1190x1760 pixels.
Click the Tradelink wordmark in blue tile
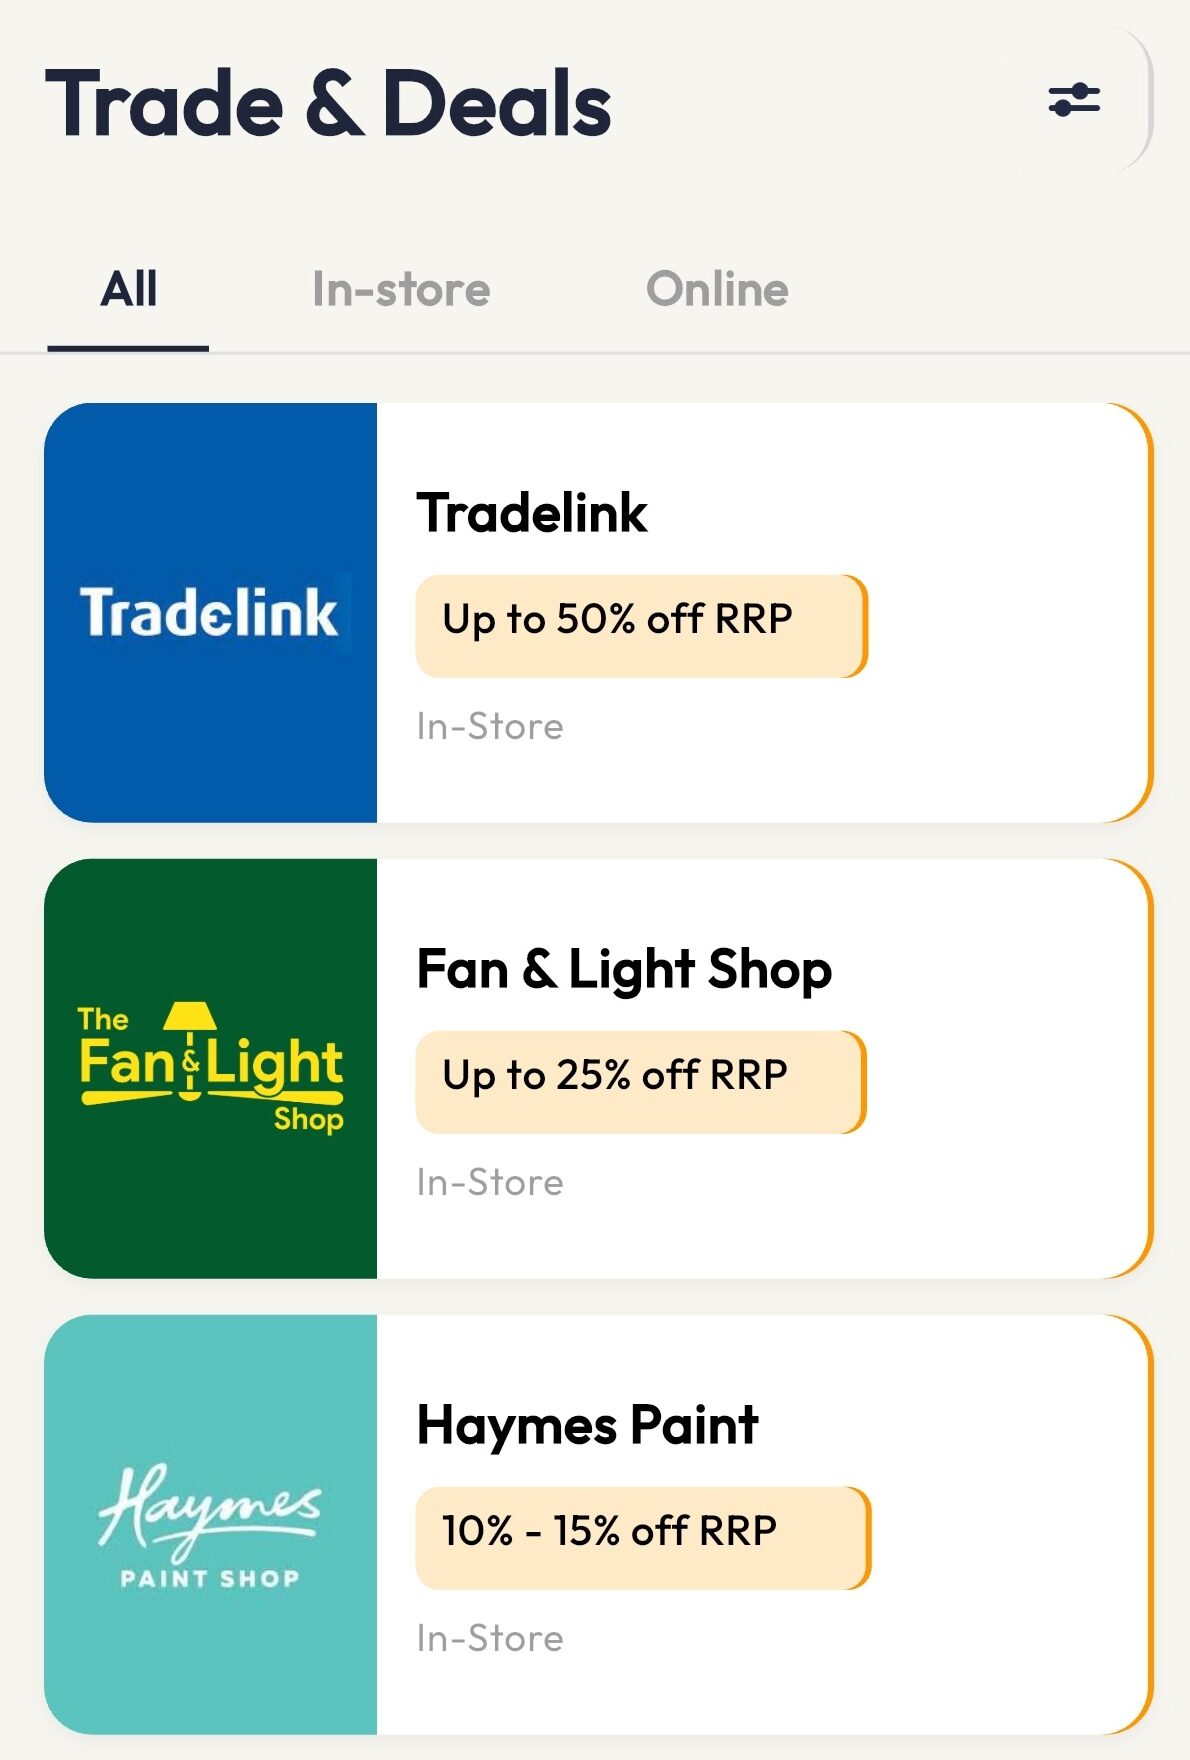[209, 613]
